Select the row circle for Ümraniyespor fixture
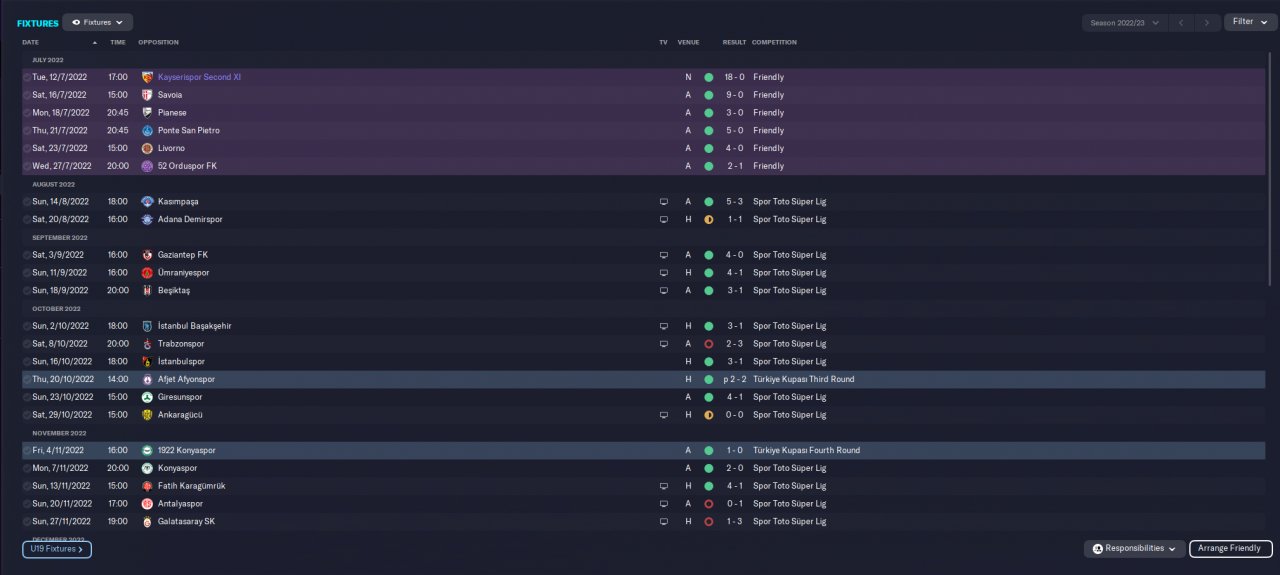The width and height of the screenshot is (1280, 575). click(x=27, y=273)
